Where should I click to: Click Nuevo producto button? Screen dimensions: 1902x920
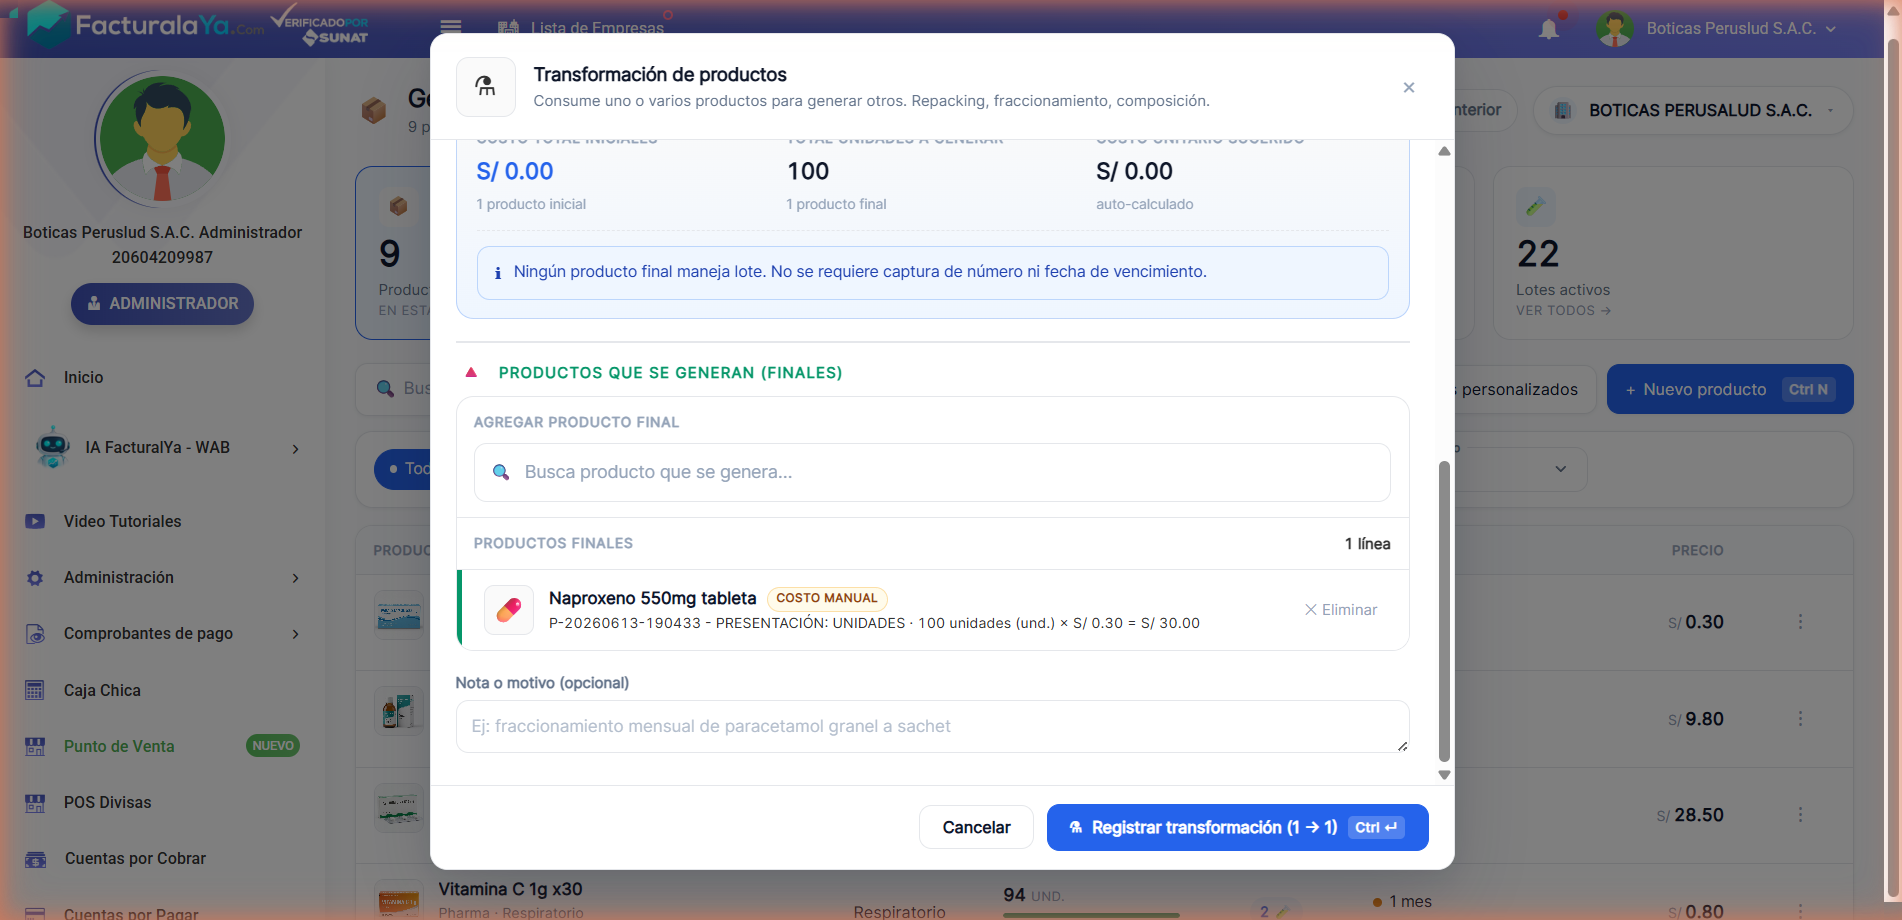[1730, 389]
